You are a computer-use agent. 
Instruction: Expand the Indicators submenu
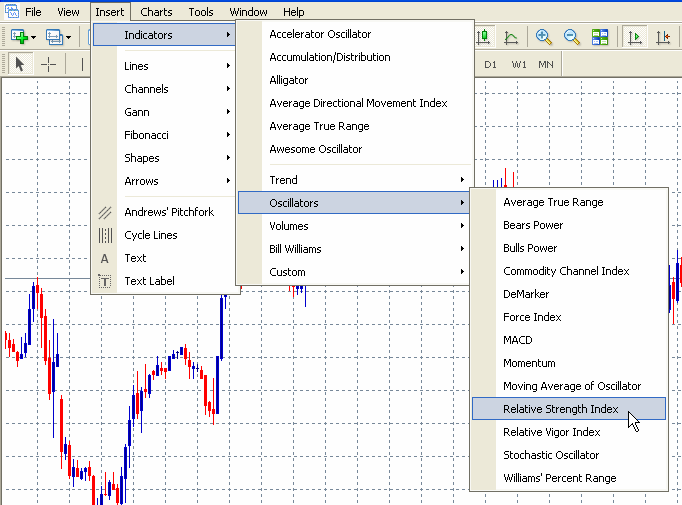pyautogui.click(x=164, y=35)
